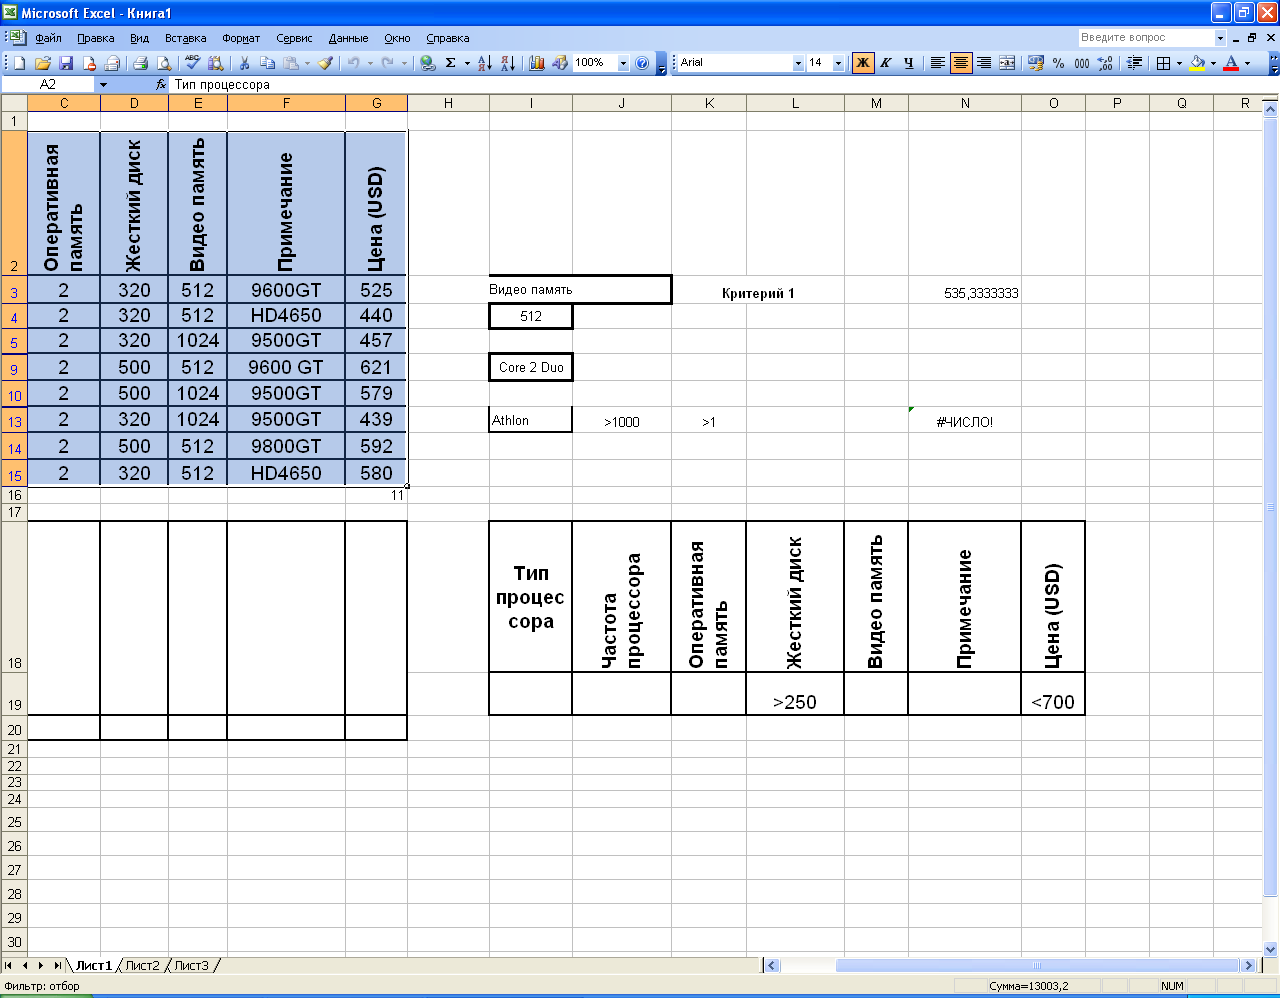Apply the yellow fill color bucket
Image resolution: width=1280 pixels, height=998 pixels.
[1198, 63]
